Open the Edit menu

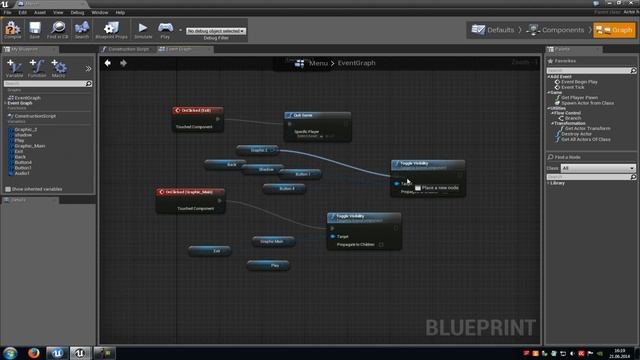[x=22, y=13]
